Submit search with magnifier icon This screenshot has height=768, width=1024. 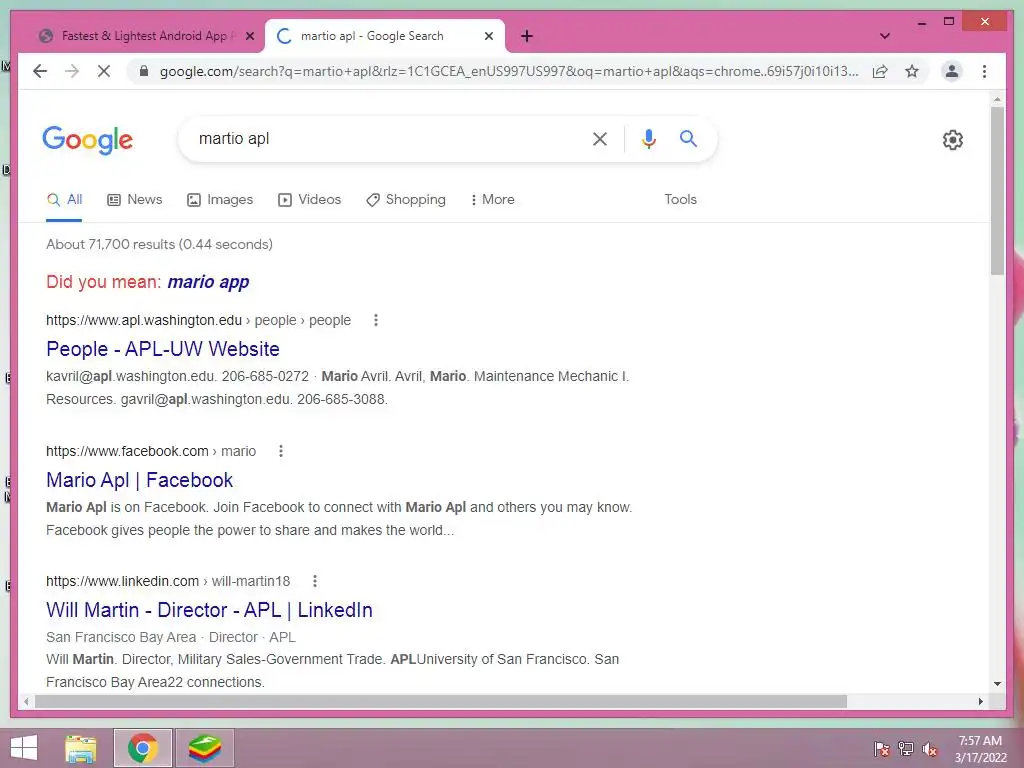[688, 138]
